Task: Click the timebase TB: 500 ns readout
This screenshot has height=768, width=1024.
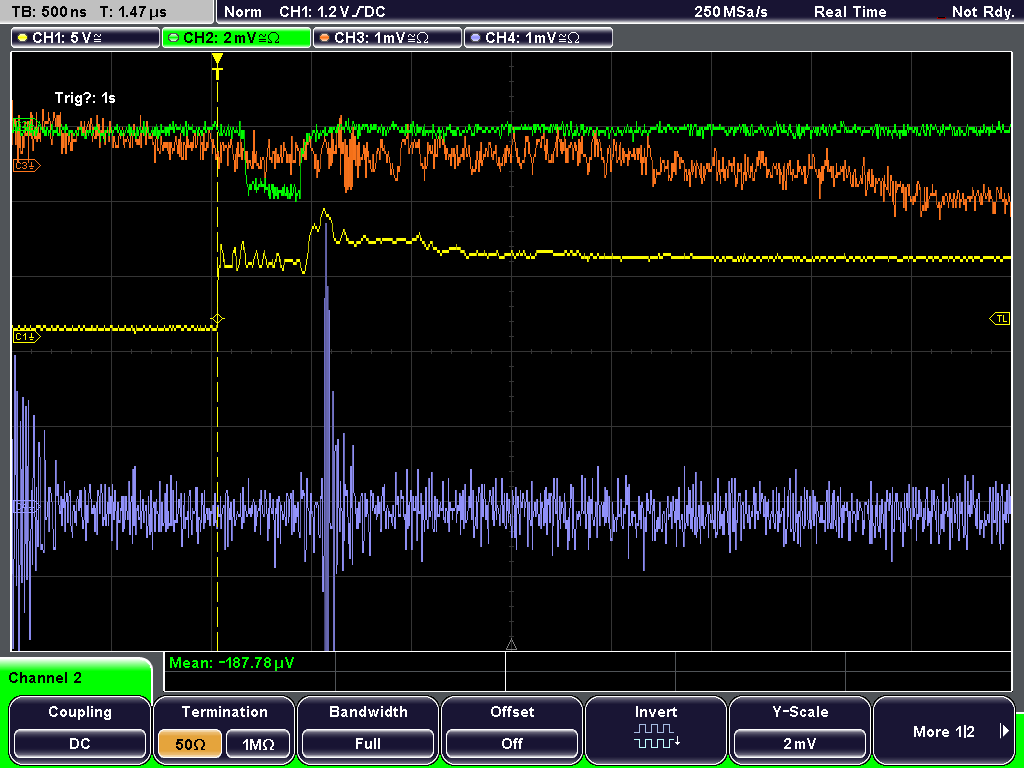Action: 49,12
